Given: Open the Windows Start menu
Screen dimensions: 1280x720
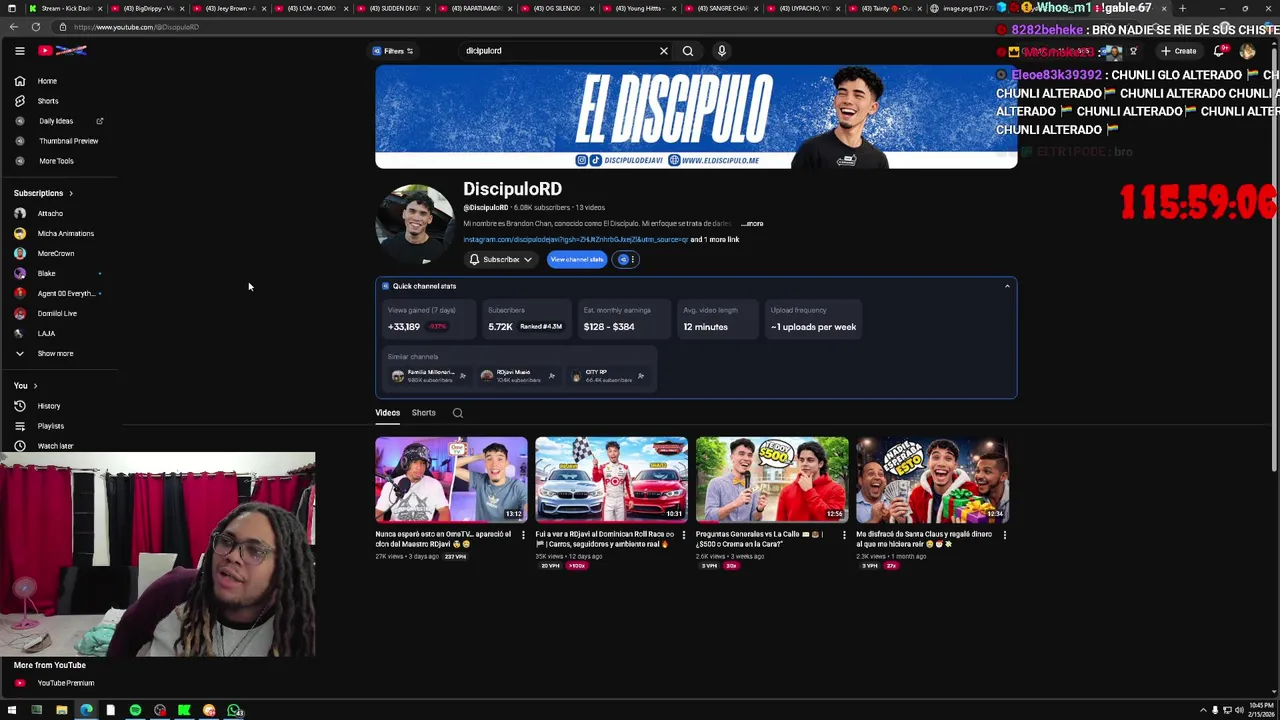Looking at the screenshot, I should pos(11,711).
